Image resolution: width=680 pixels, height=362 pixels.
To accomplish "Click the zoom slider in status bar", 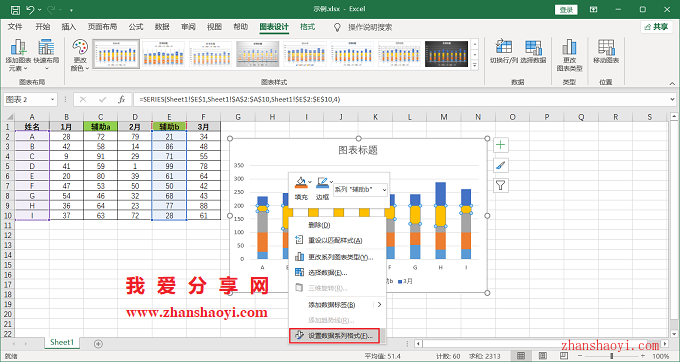I will [x=612, y=356].
